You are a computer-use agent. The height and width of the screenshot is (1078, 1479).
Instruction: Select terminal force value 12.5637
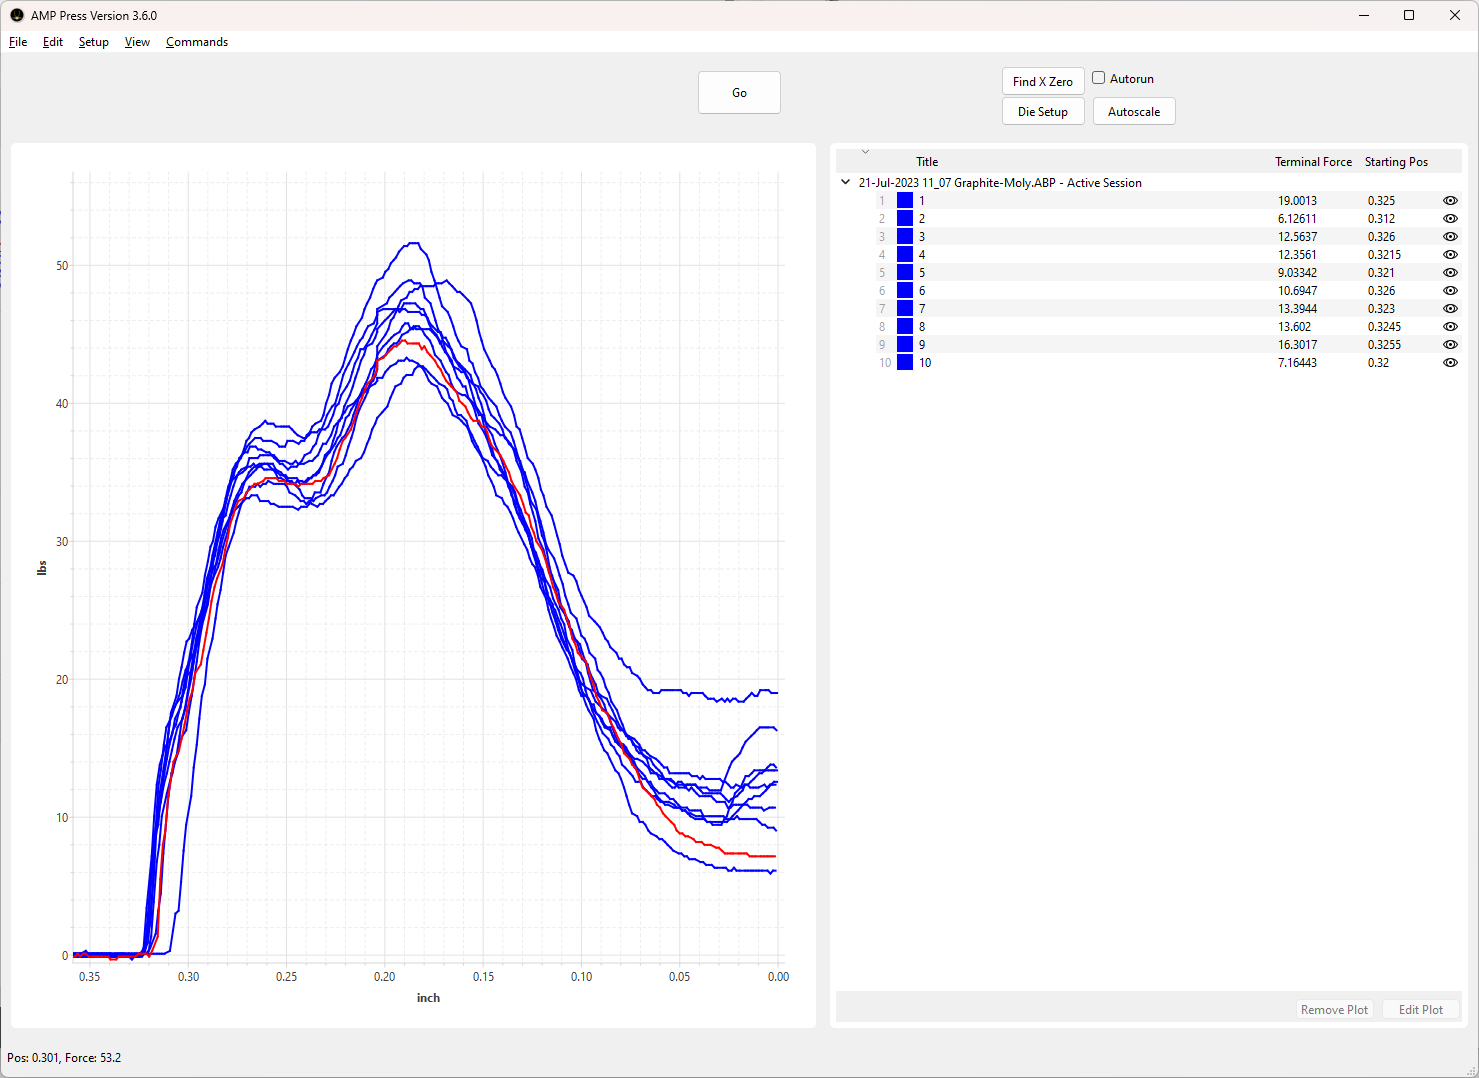(1297, 237)
